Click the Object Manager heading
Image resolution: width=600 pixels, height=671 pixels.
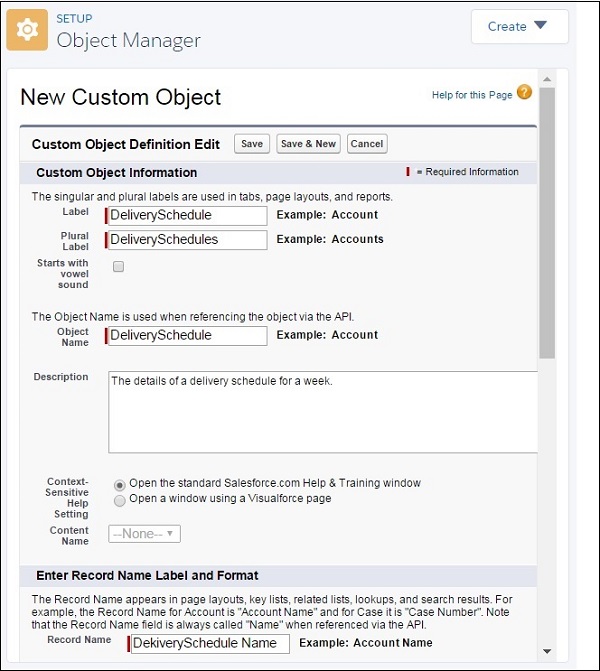tap(129, 41)
